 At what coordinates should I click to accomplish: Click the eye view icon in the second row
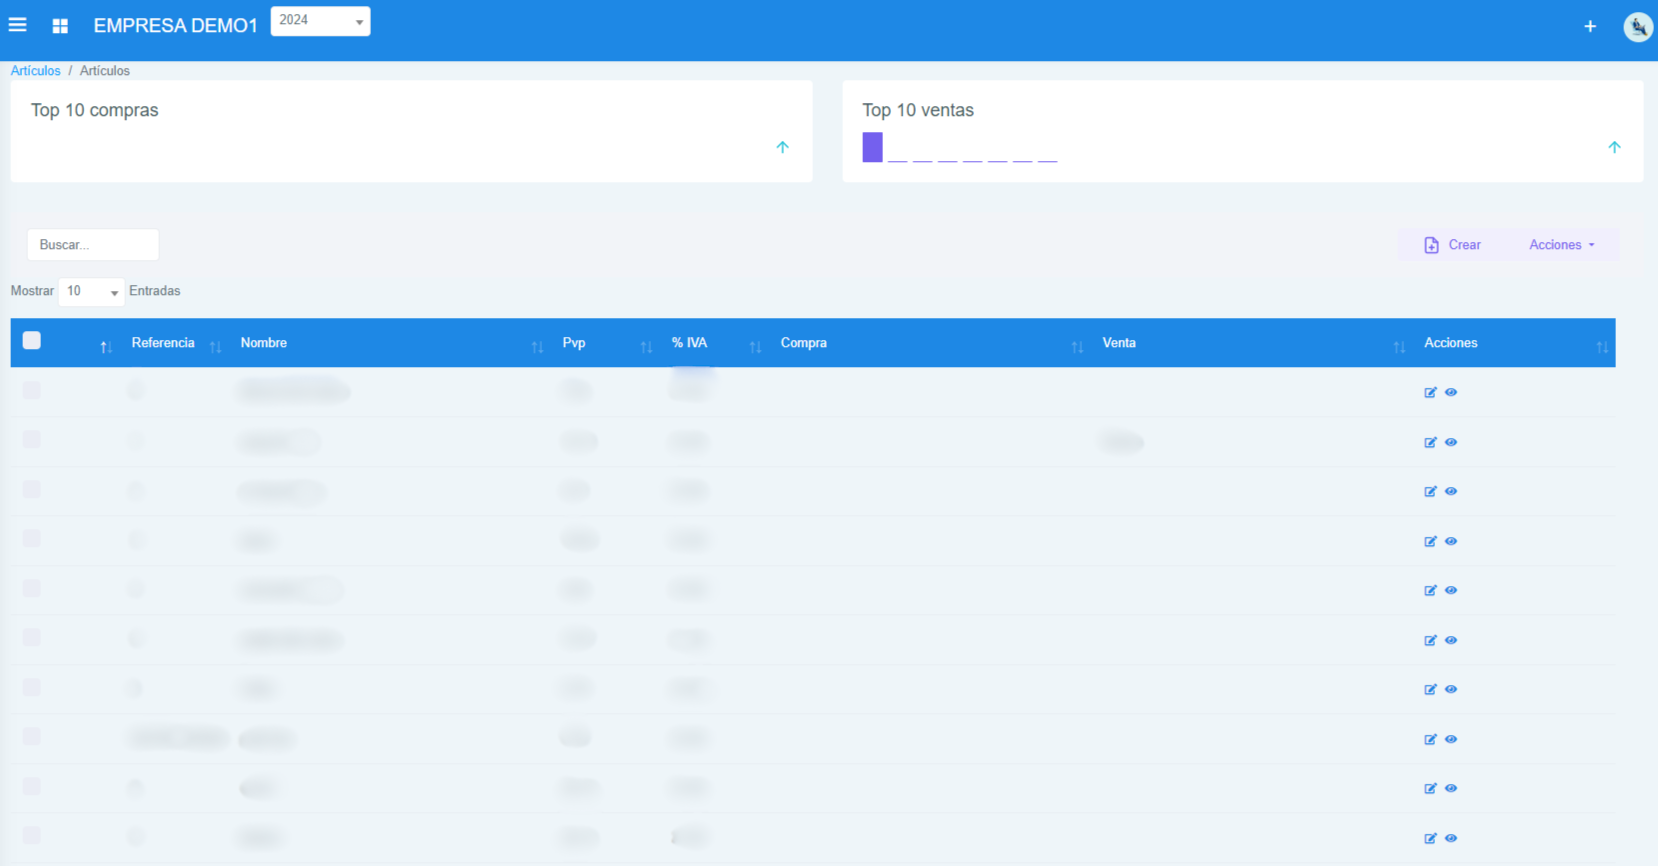pos(1451,442)
